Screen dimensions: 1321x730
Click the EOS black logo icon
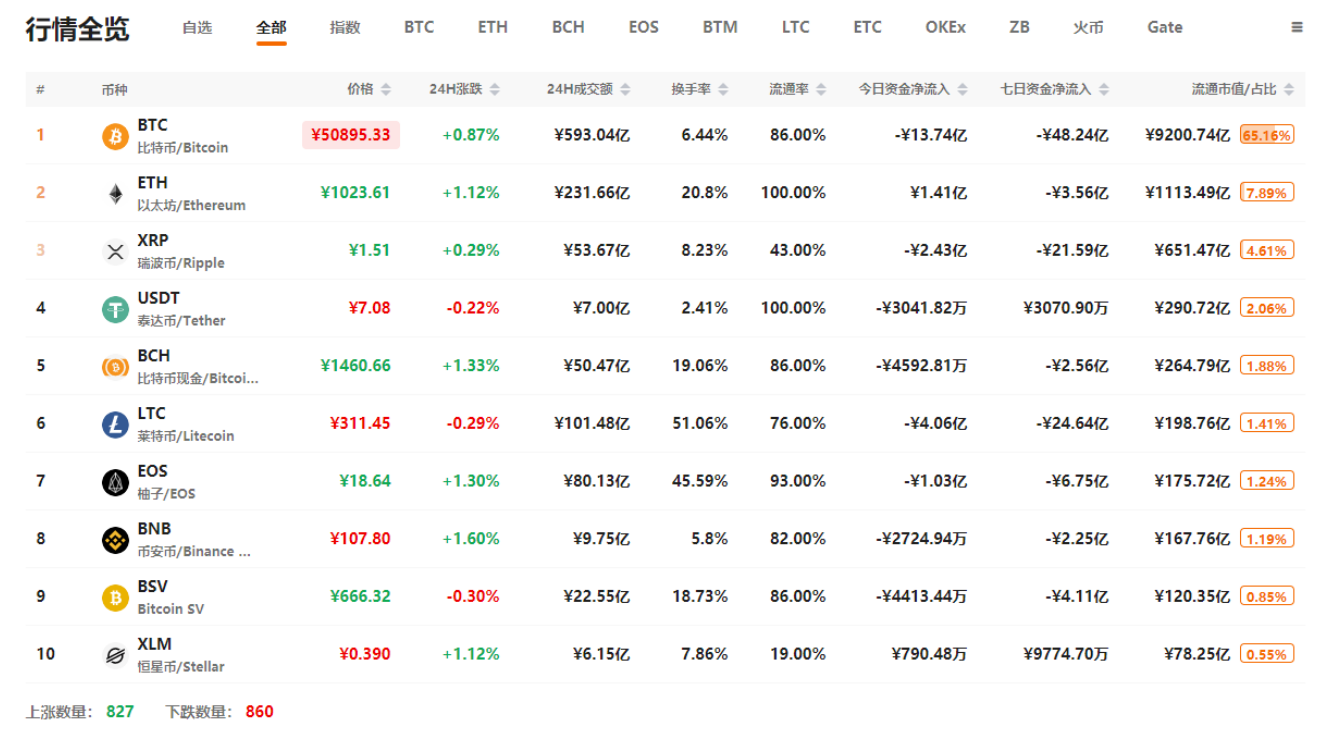click(x=116, y=483)
